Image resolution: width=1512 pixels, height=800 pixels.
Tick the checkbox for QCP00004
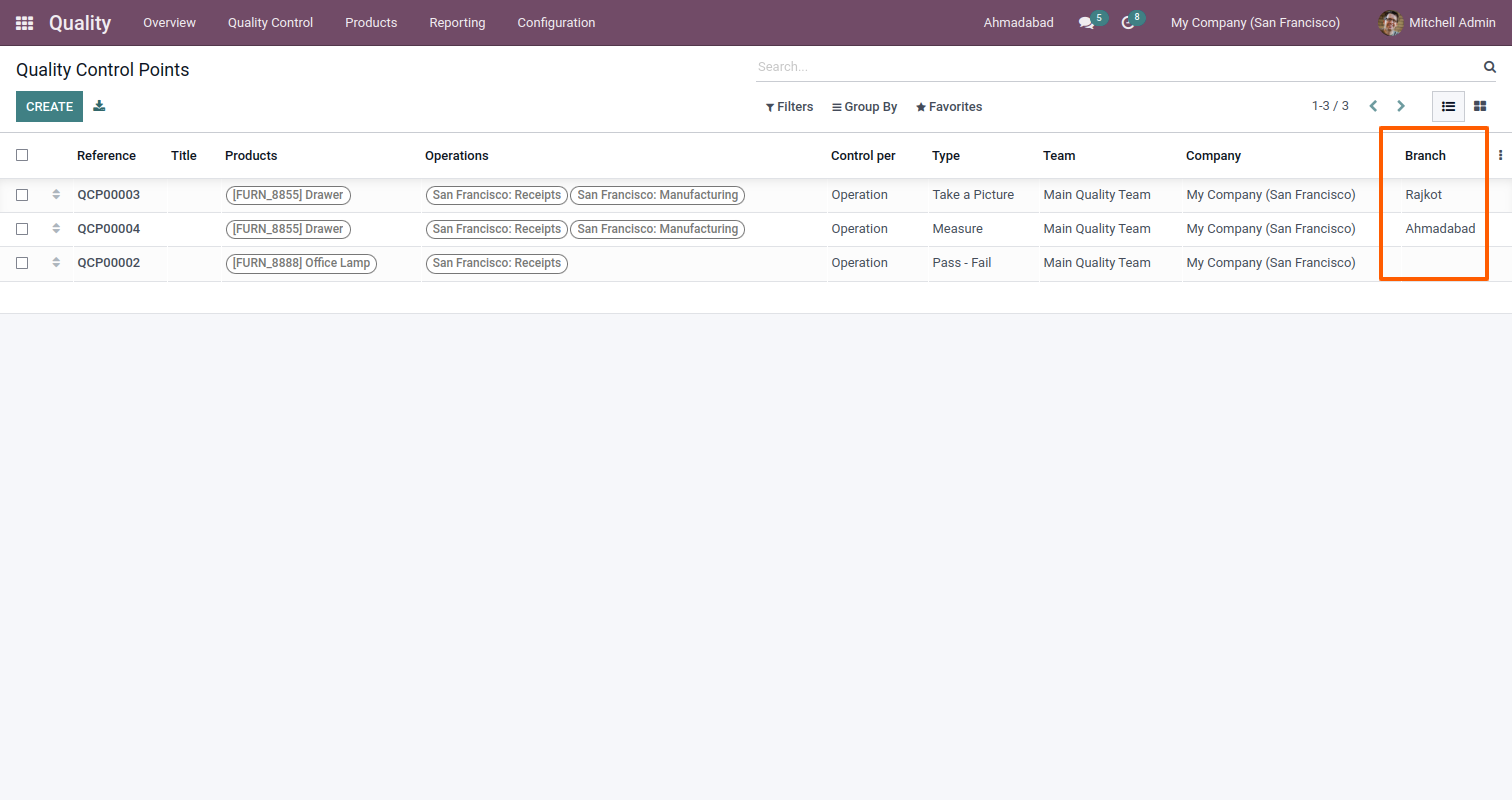(22, 229)
